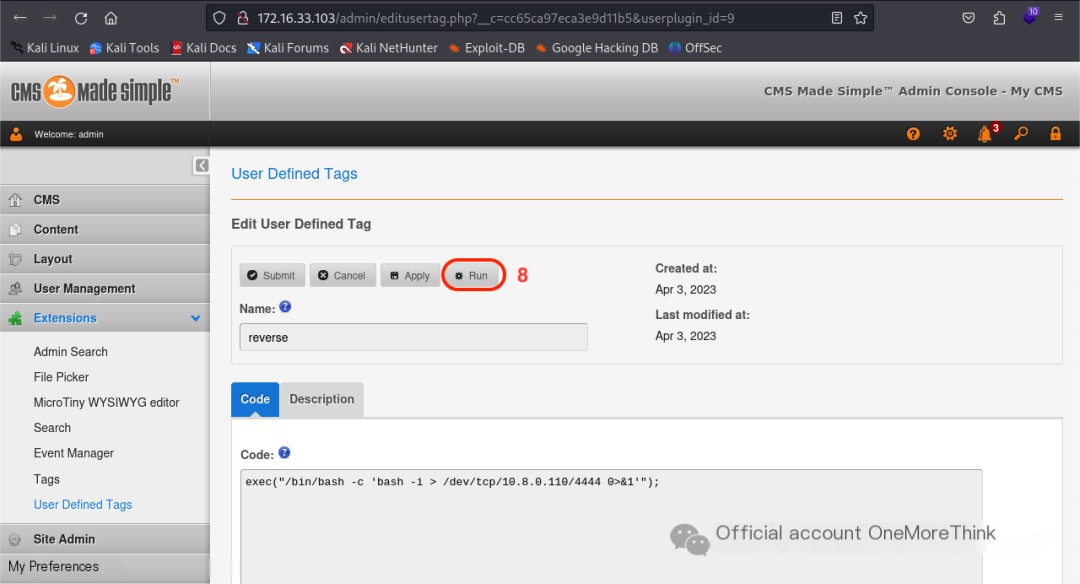
Task: Open the Kali Docs bookmark
Action: [204, 48]
